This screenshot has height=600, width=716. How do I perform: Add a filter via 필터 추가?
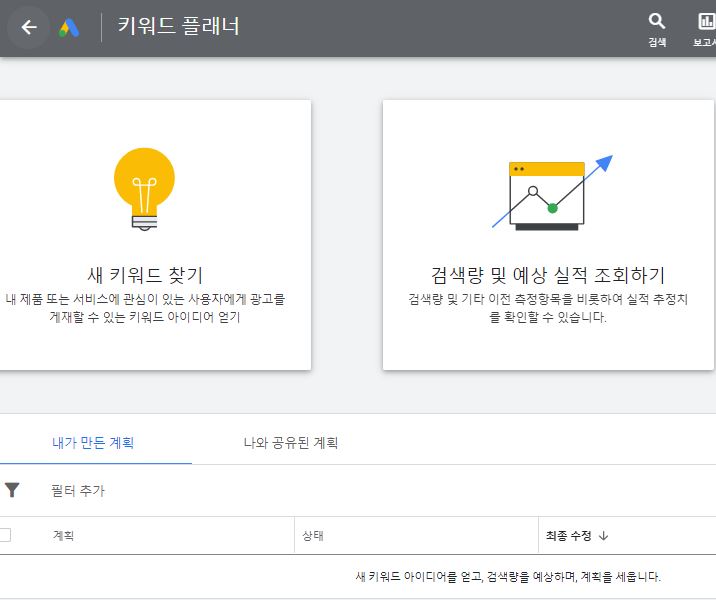tap(78, 490)
